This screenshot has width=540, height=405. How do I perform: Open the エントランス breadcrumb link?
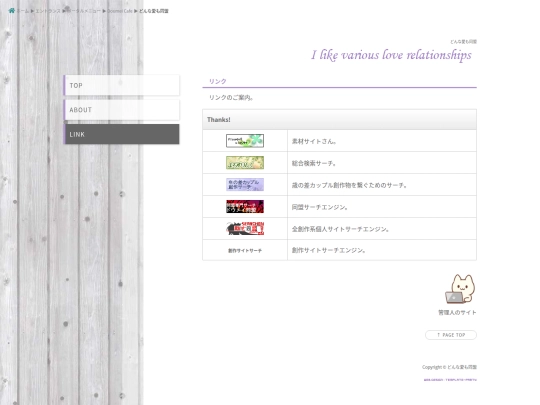(48, 11)
